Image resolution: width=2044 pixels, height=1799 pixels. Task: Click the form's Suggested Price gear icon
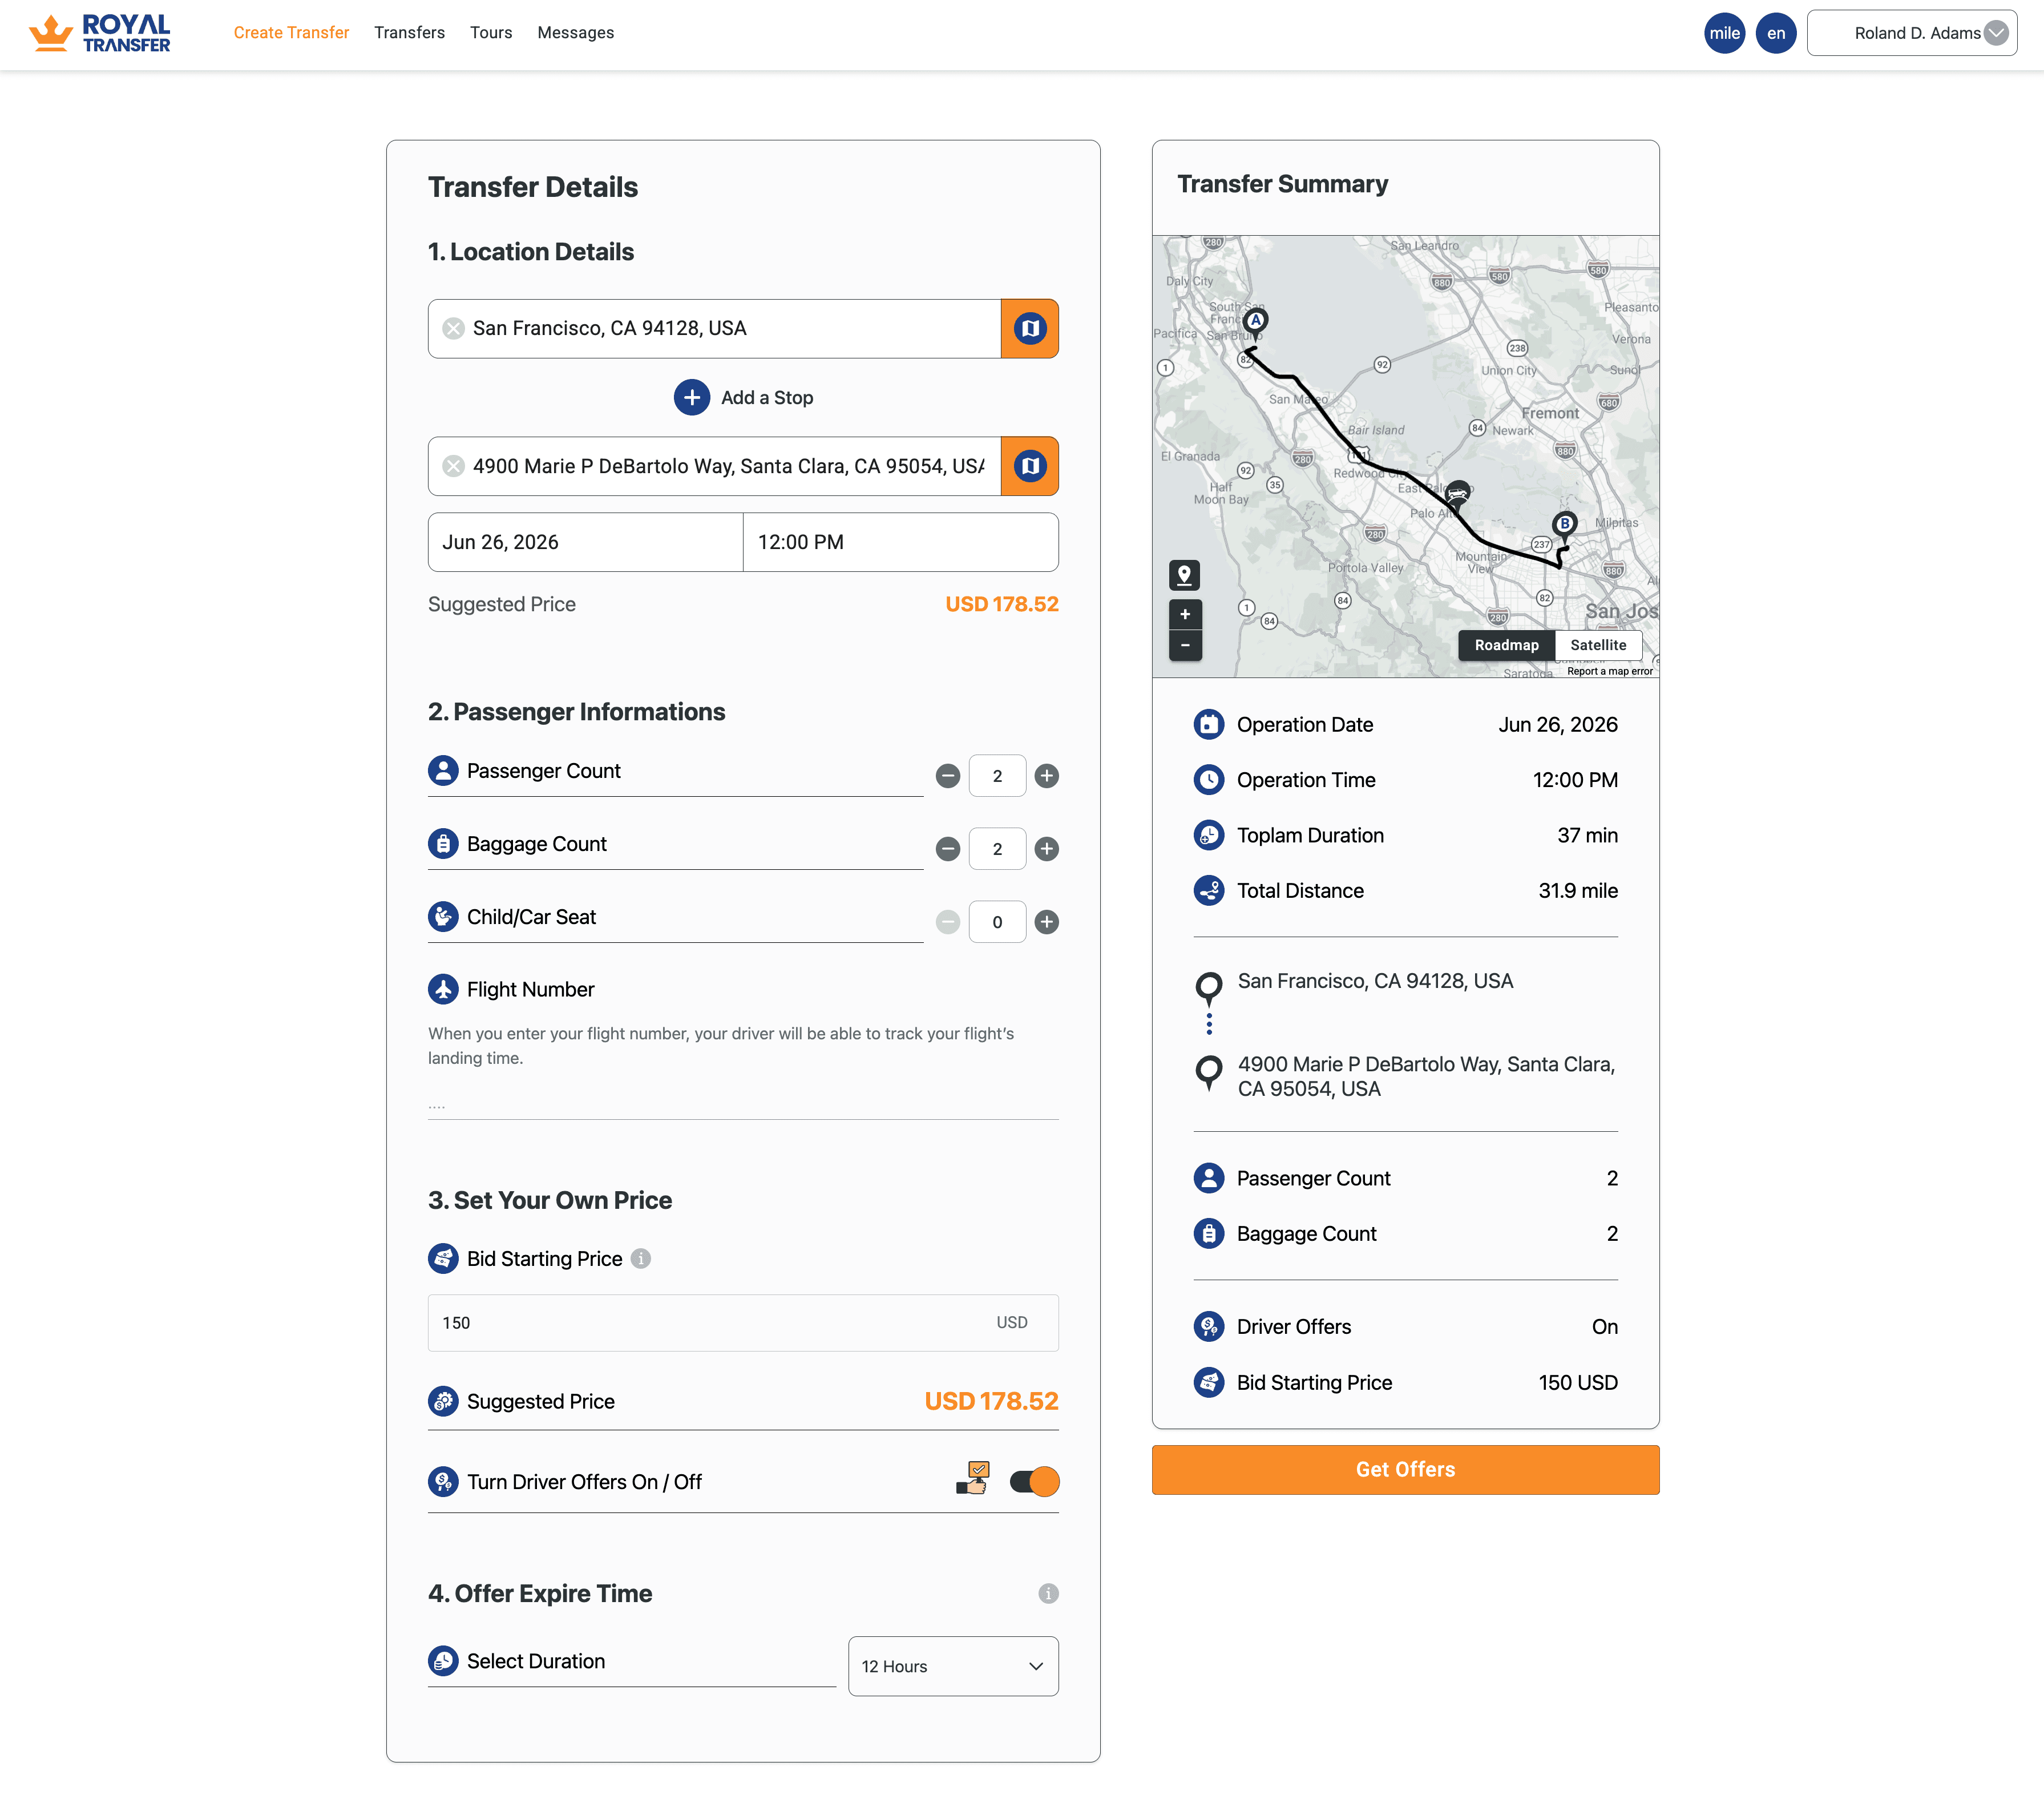coord(443,1402)
